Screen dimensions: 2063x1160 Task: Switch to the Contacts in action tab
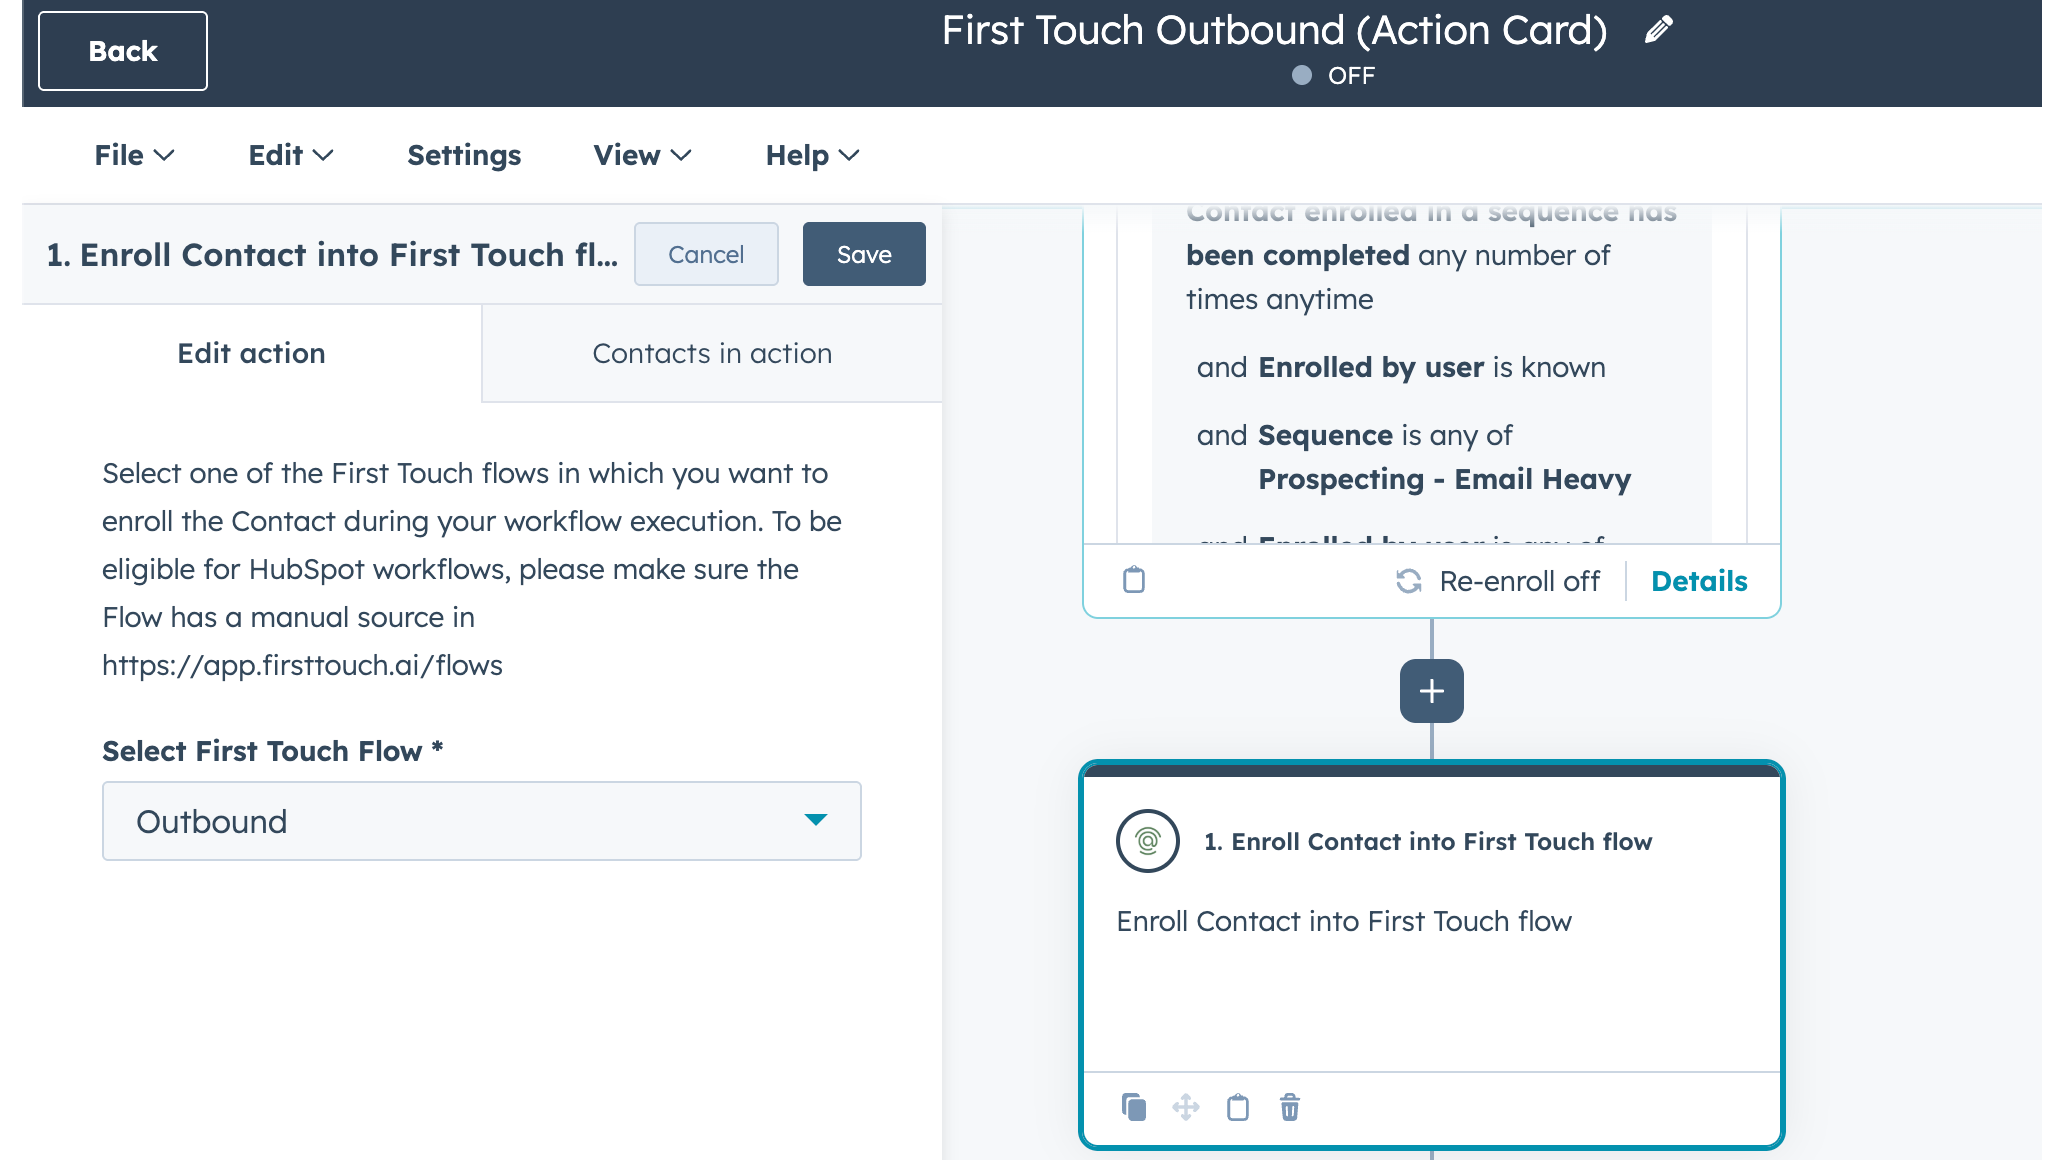tap(712, 353)
